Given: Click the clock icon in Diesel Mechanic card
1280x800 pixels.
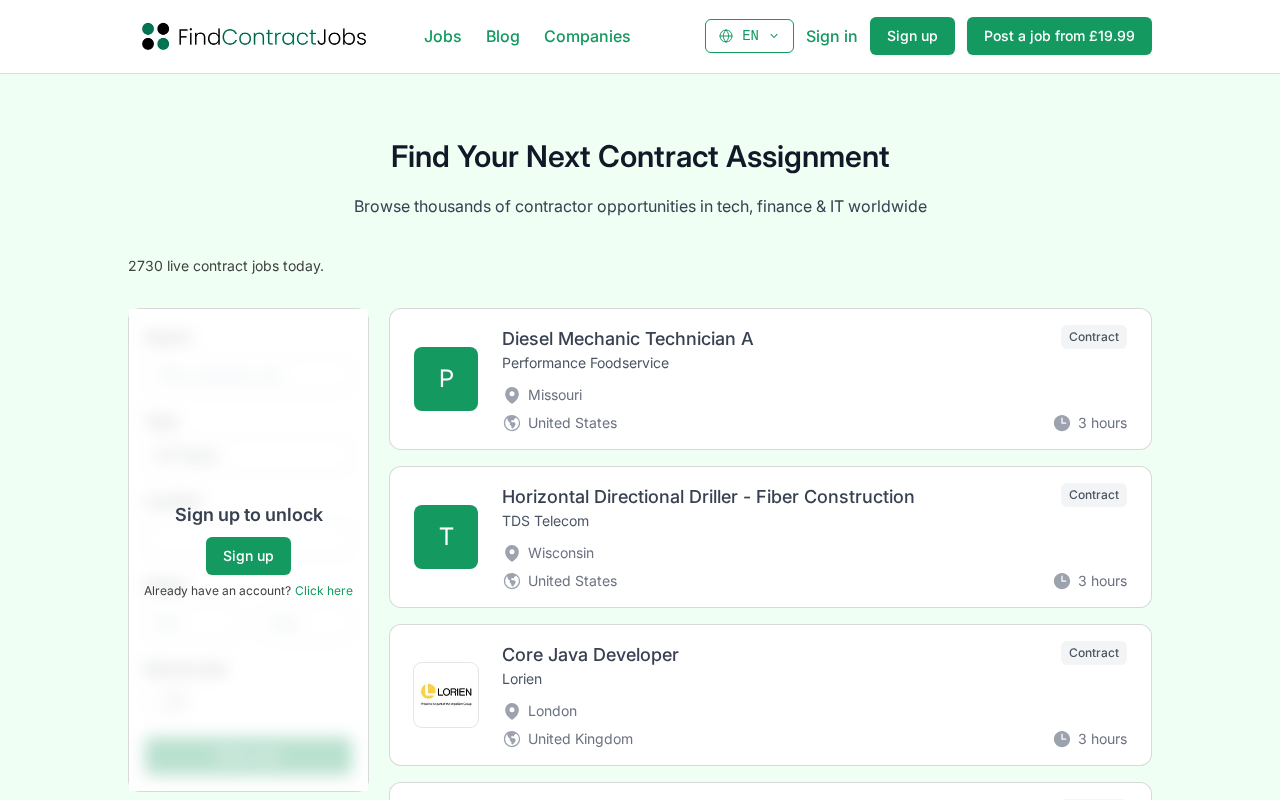Looking at the screenshot, I should tap(1062, 423).
